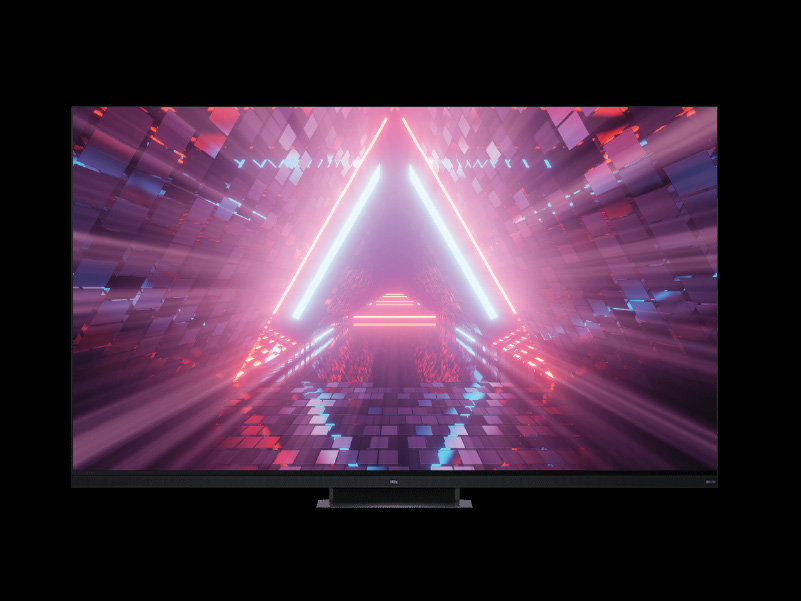Click the small badge at bottom-right bezel

[710, 481]
